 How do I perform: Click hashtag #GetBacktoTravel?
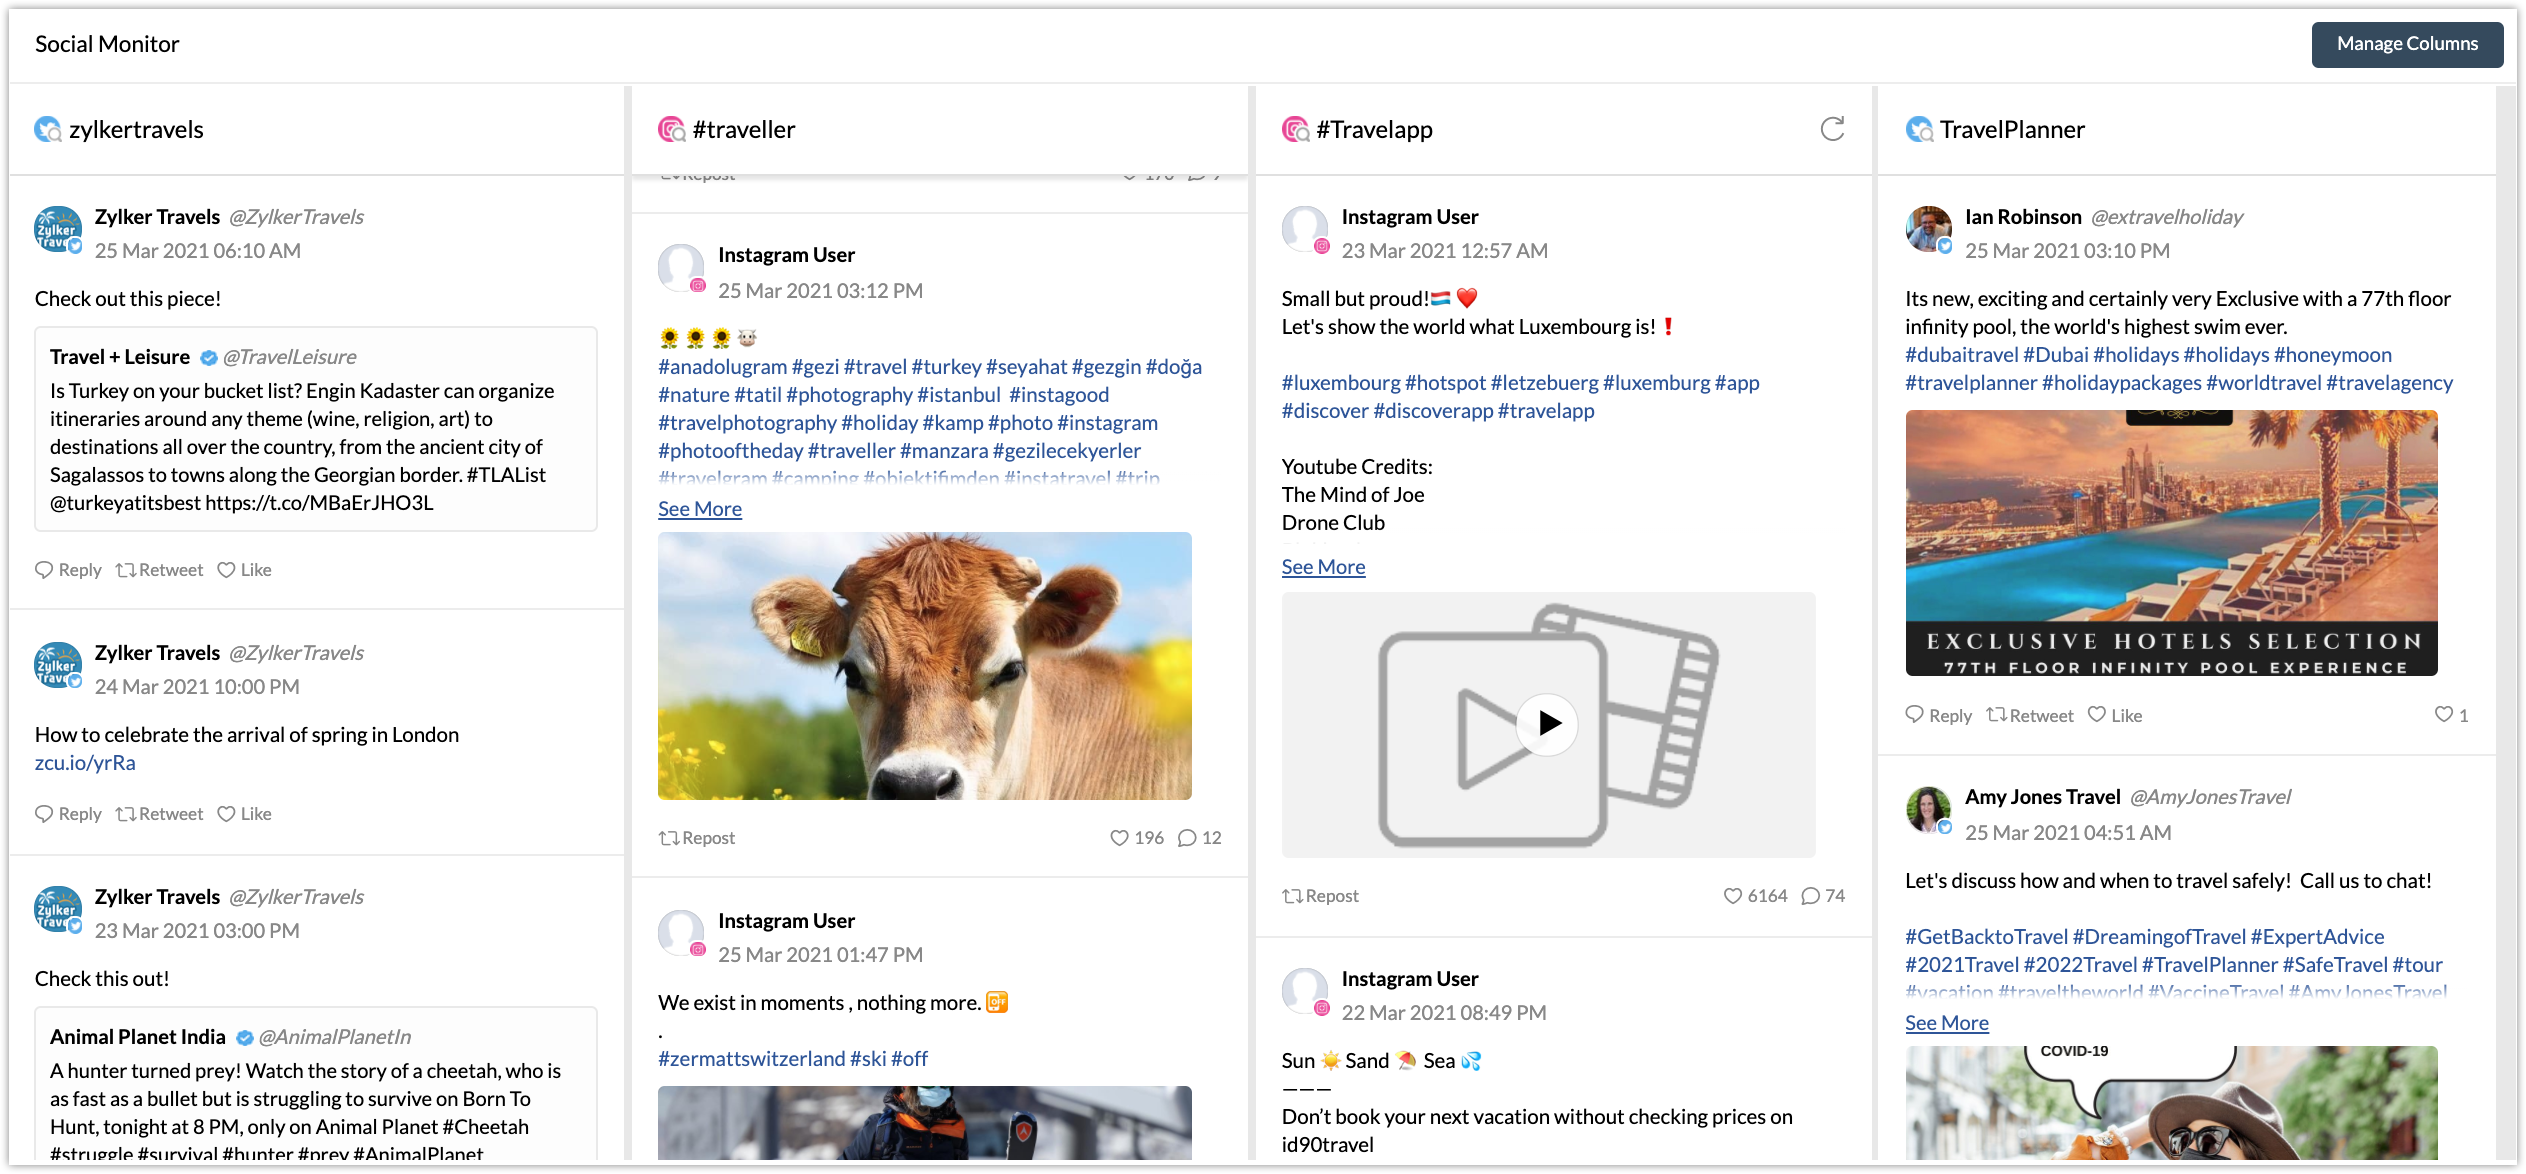tap(1986, 937)
